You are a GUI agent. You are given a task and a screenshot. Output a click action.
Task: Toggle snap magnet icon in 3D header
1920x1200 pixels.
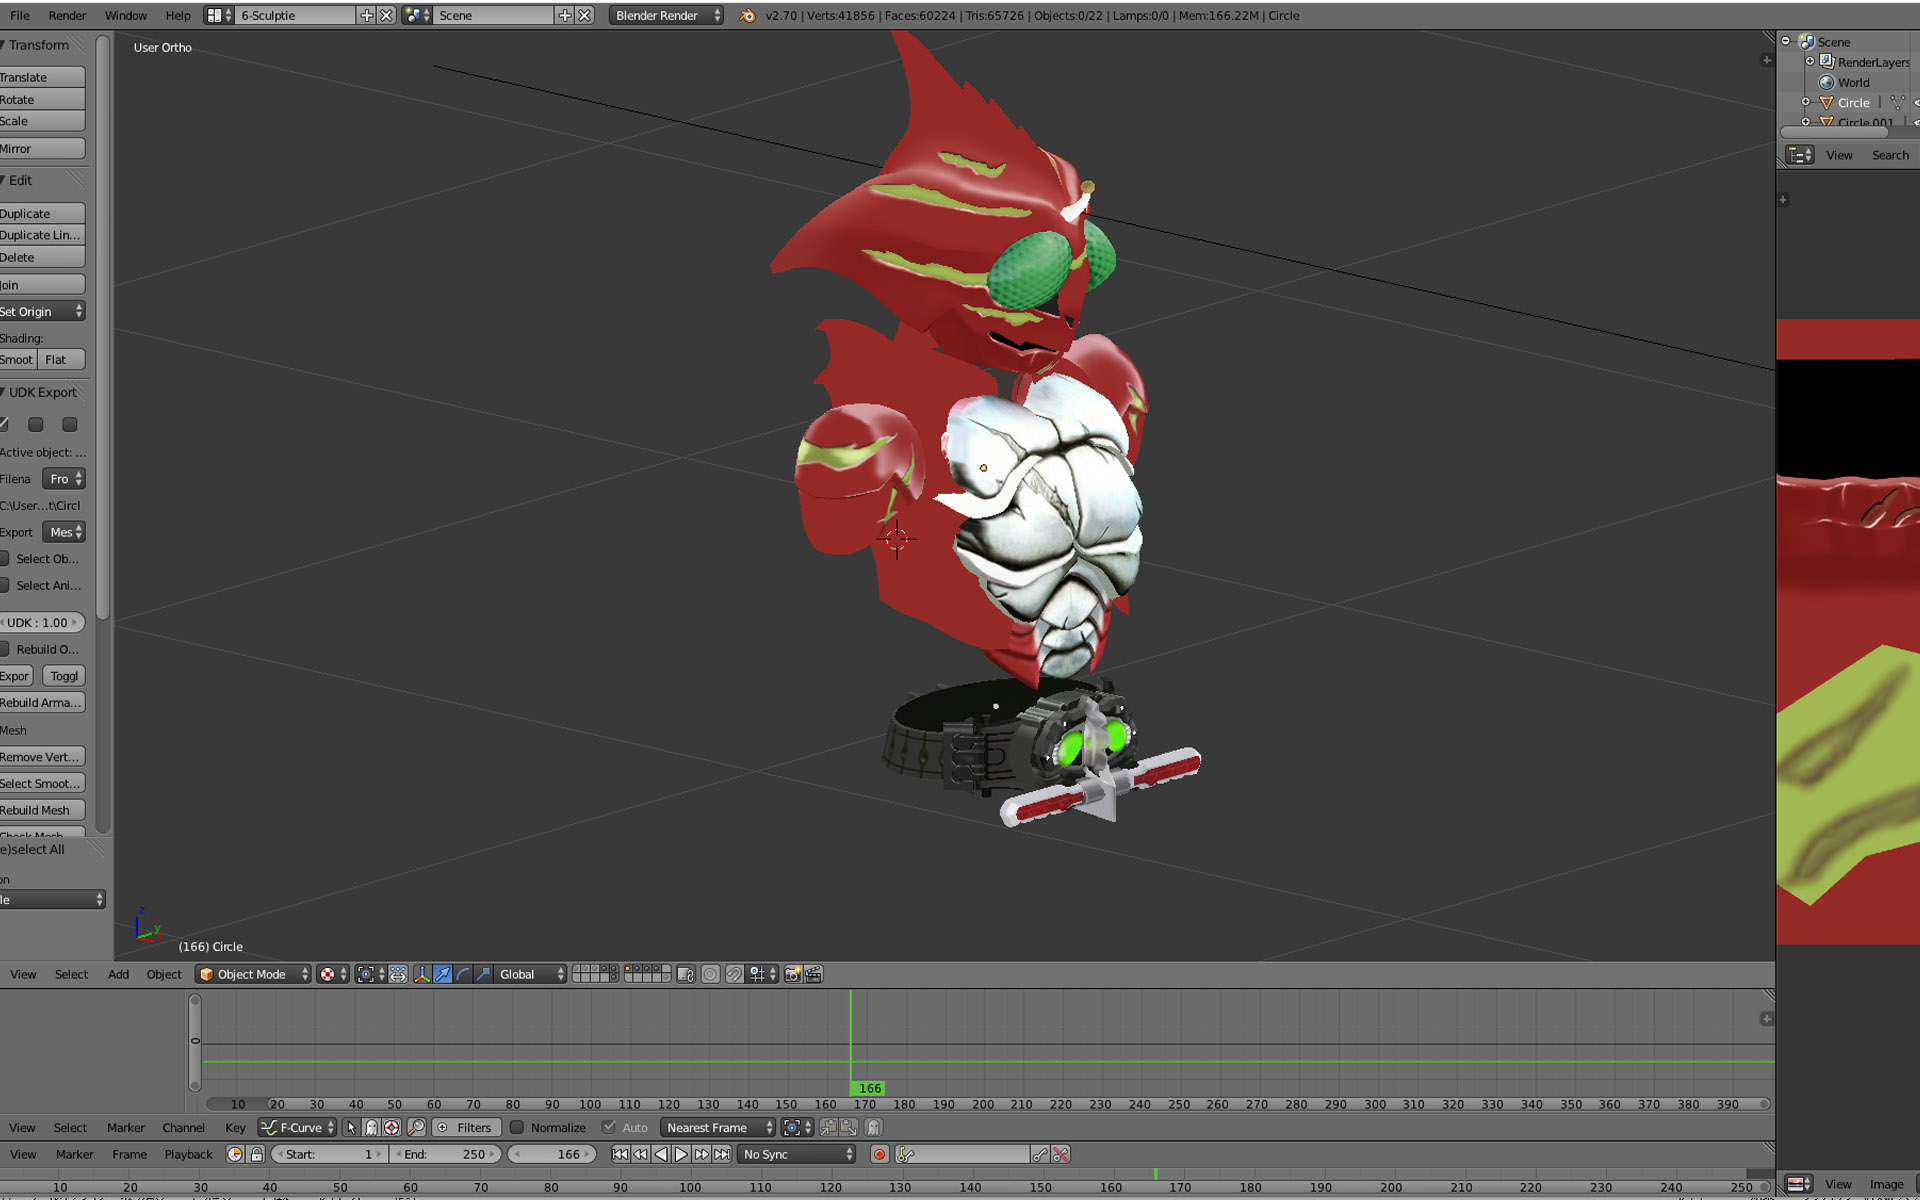pos(734,974)
